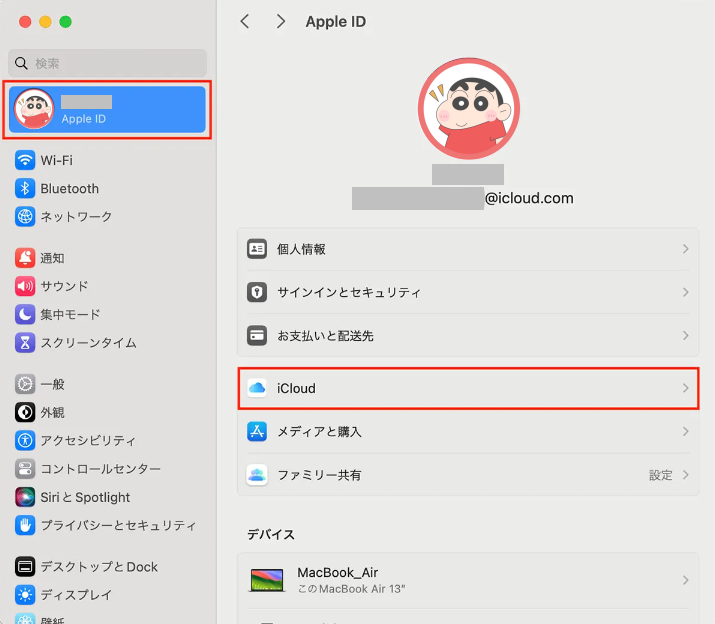The image size is (715, 624).
Task: Click the 個人情報 contact card icon
Action: (x=257, y=249)
